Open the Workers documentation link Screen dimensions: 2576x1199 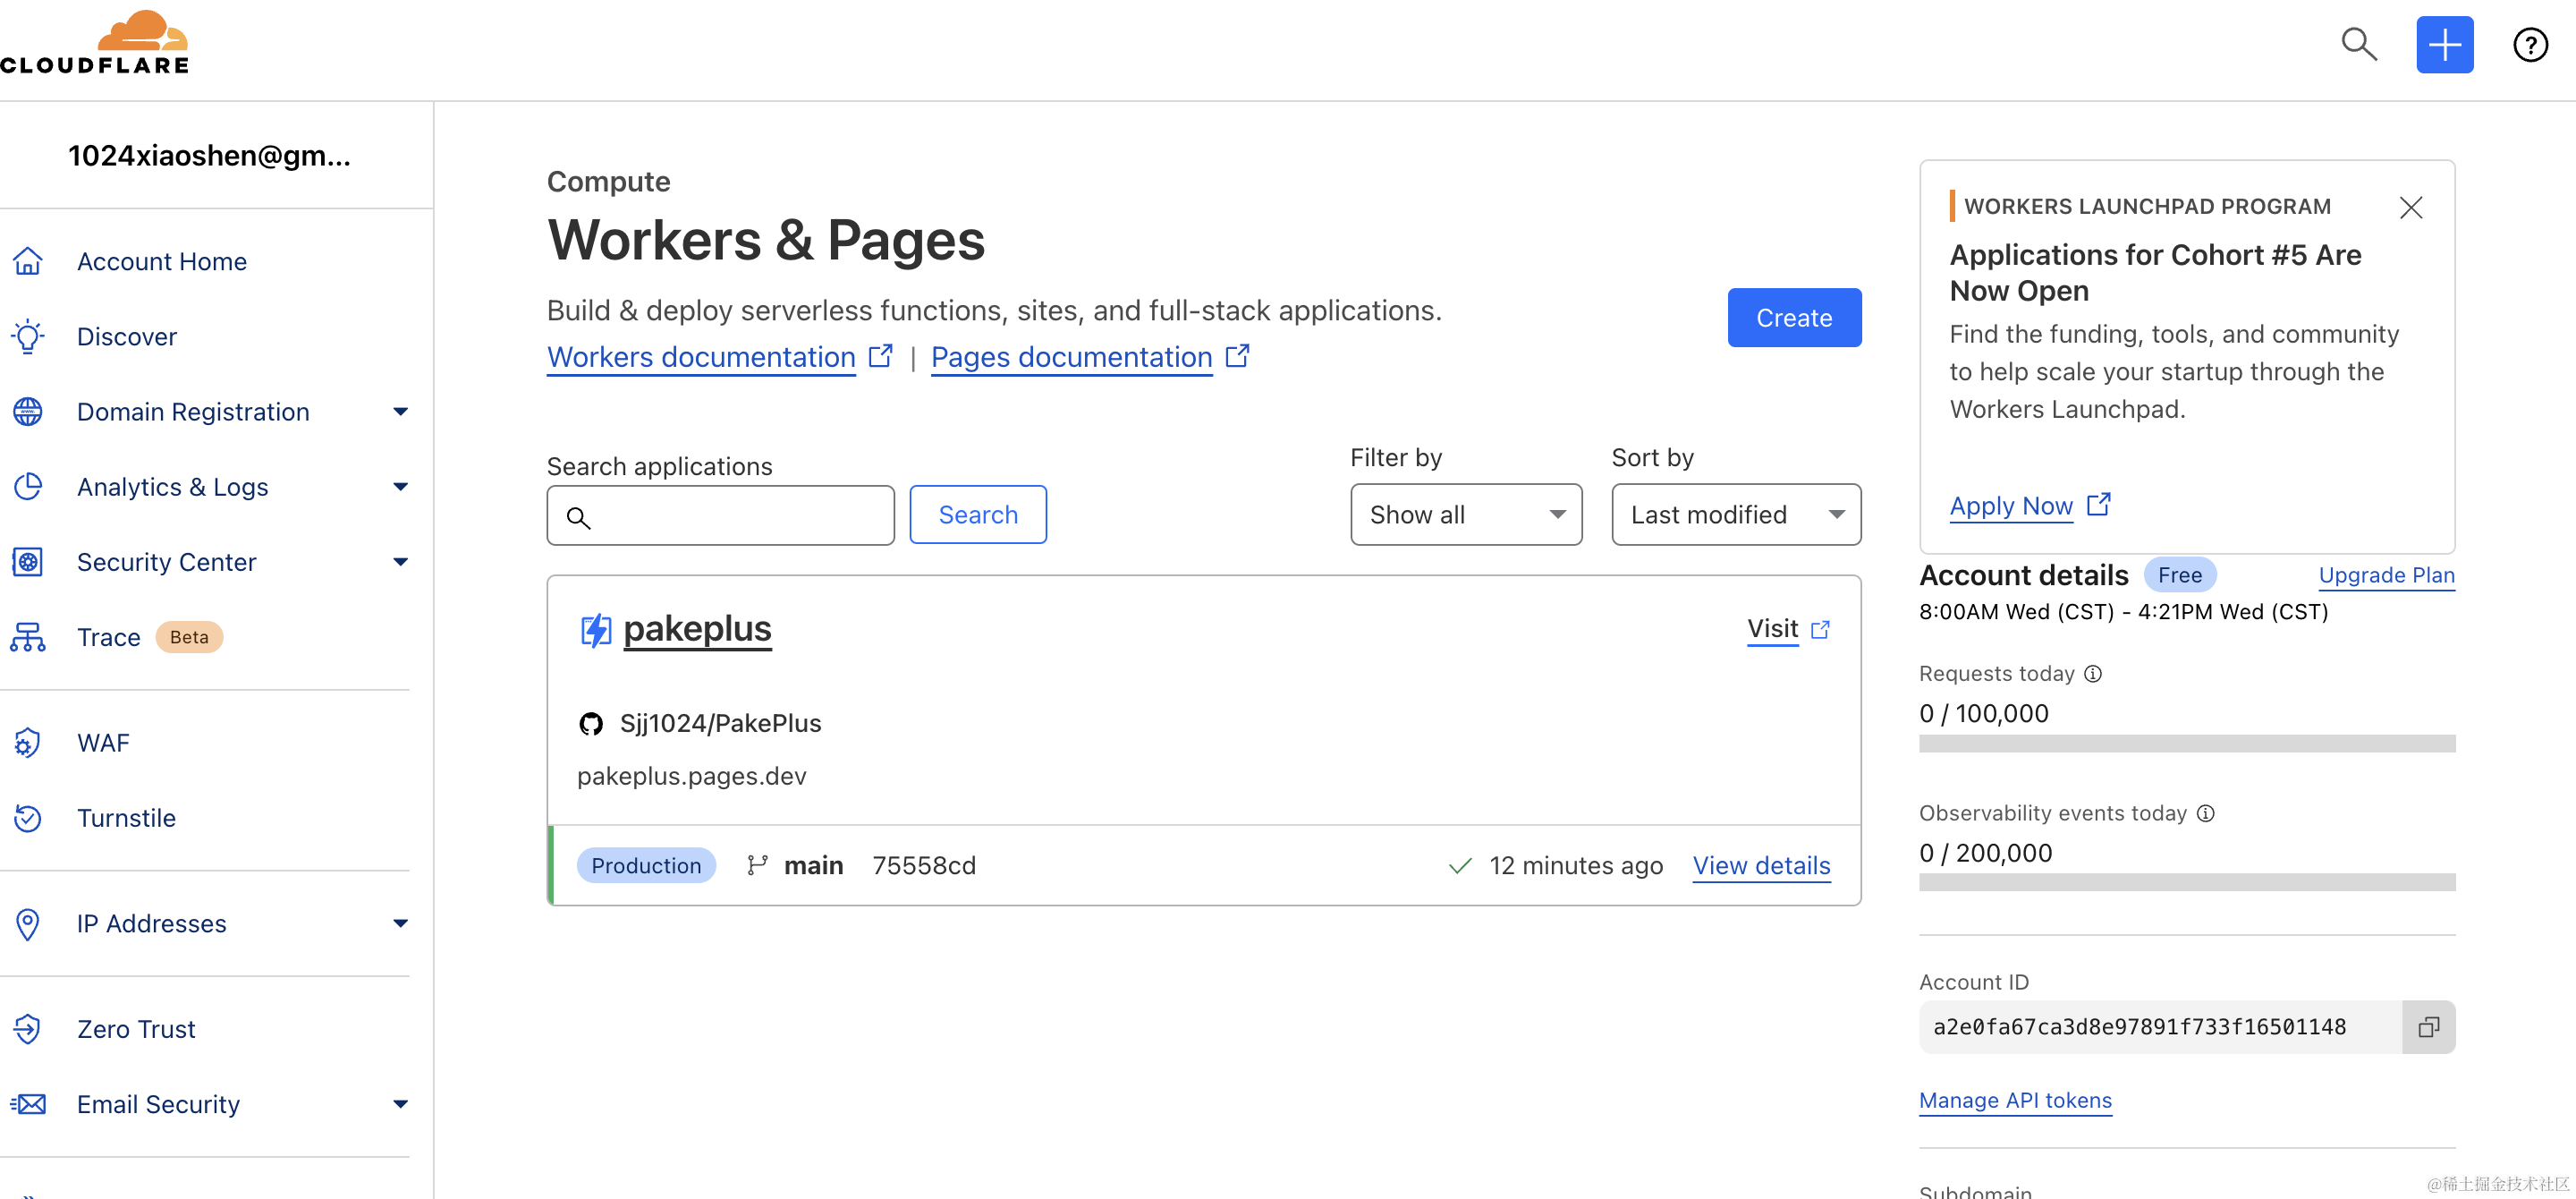(700, 357)
